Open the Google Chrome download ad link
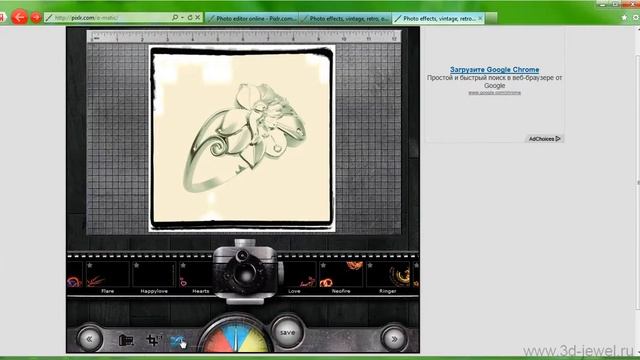The width and height of the screenshot is (640, 360). (494, 70)
